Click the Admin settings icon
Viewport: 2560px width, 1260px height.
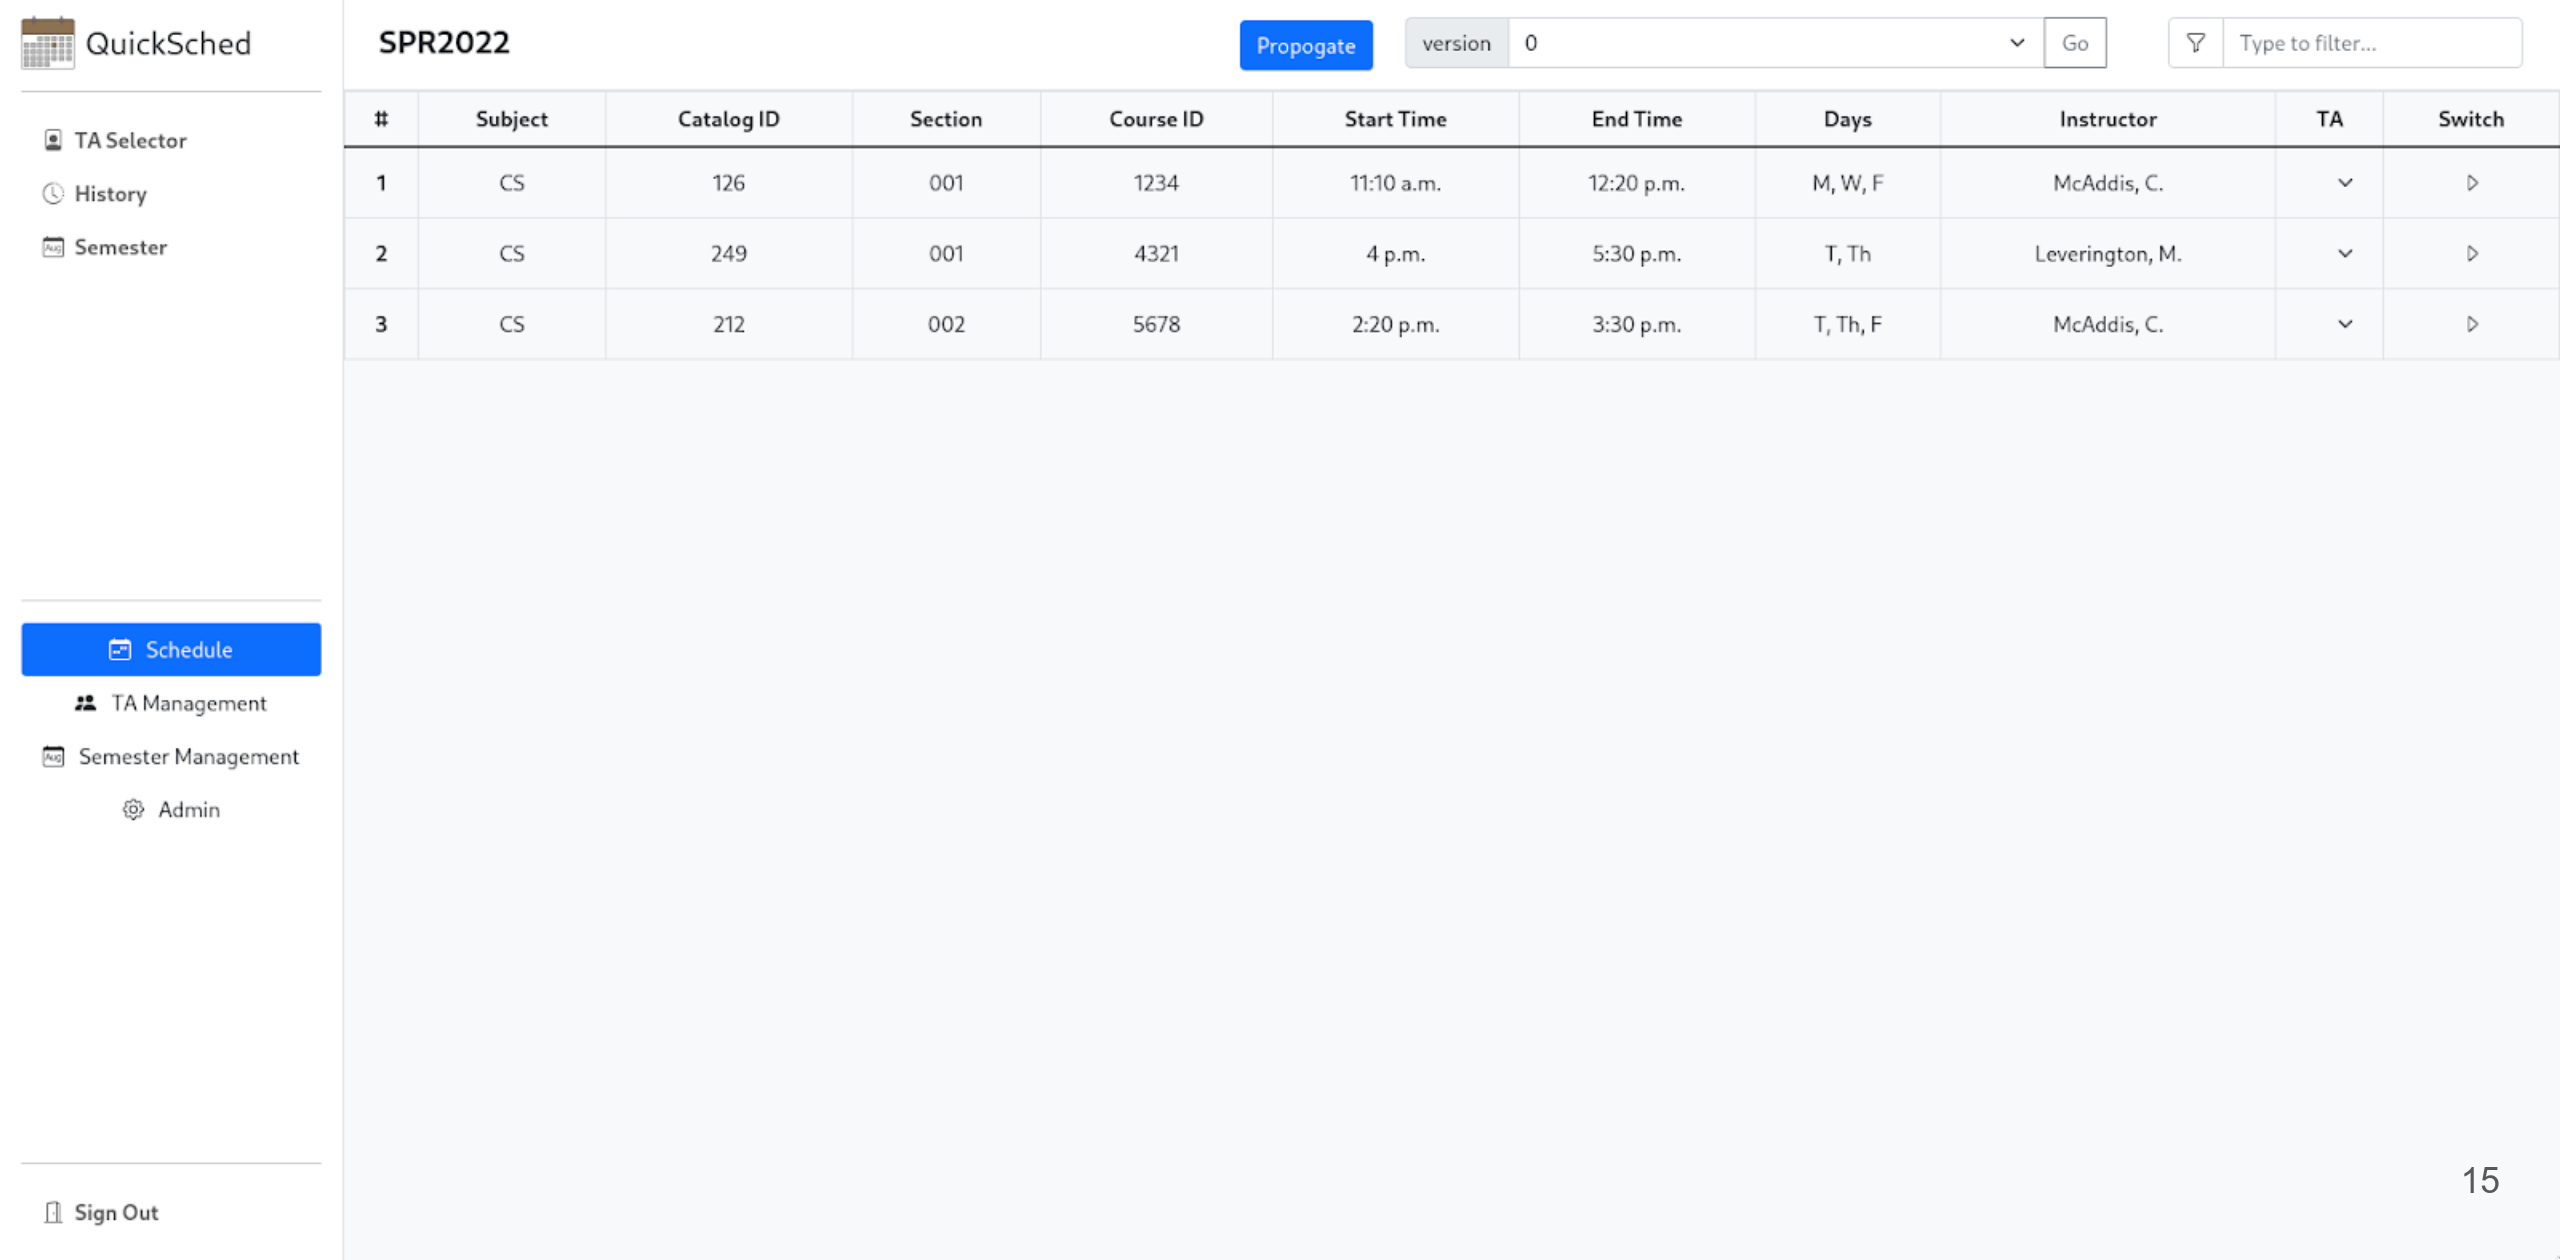[x=131, y=810]
